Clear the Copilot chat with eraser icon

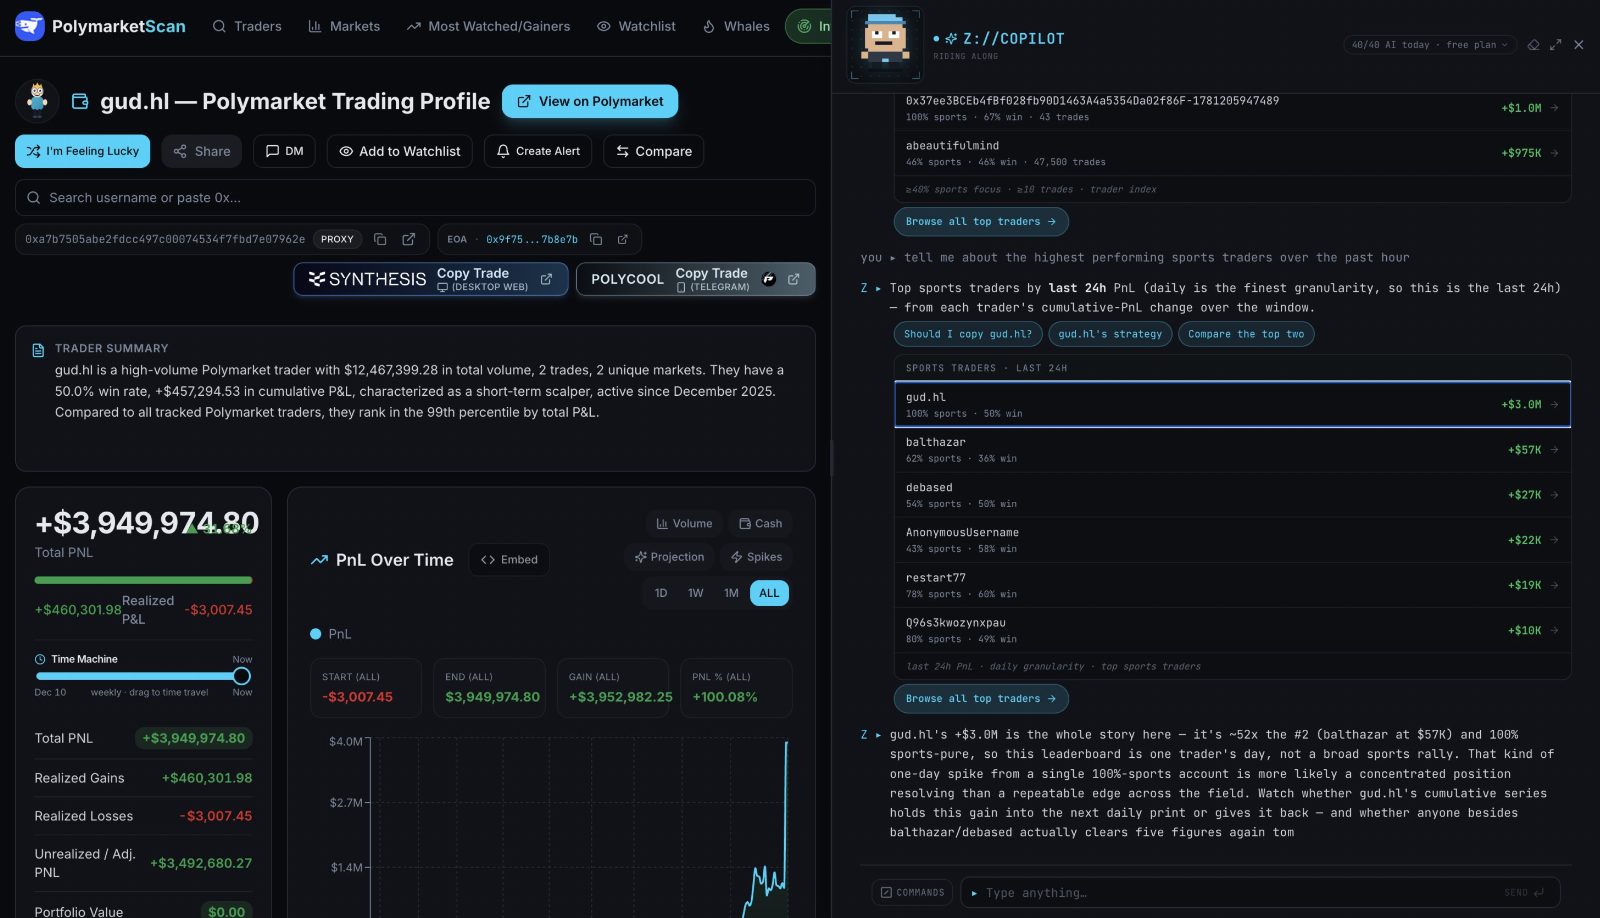1533,45
